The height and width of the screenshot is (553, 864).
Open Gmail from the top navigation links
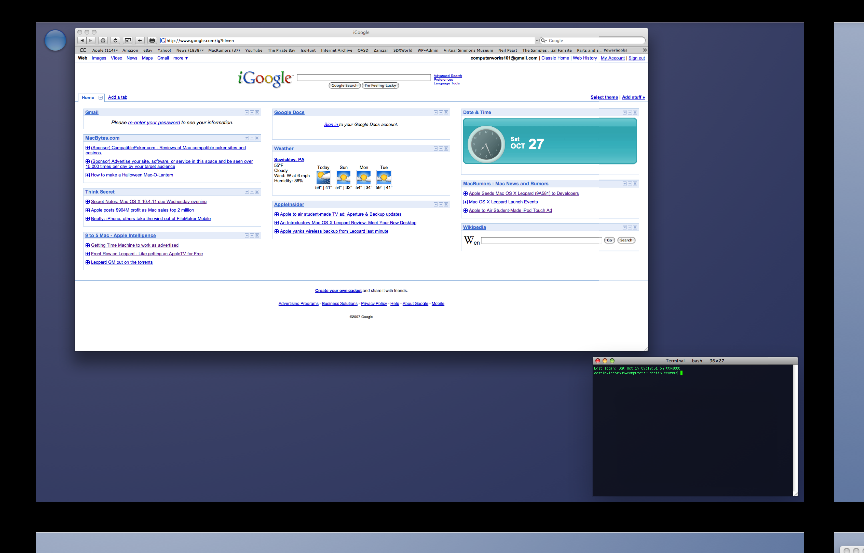point(163,58)
